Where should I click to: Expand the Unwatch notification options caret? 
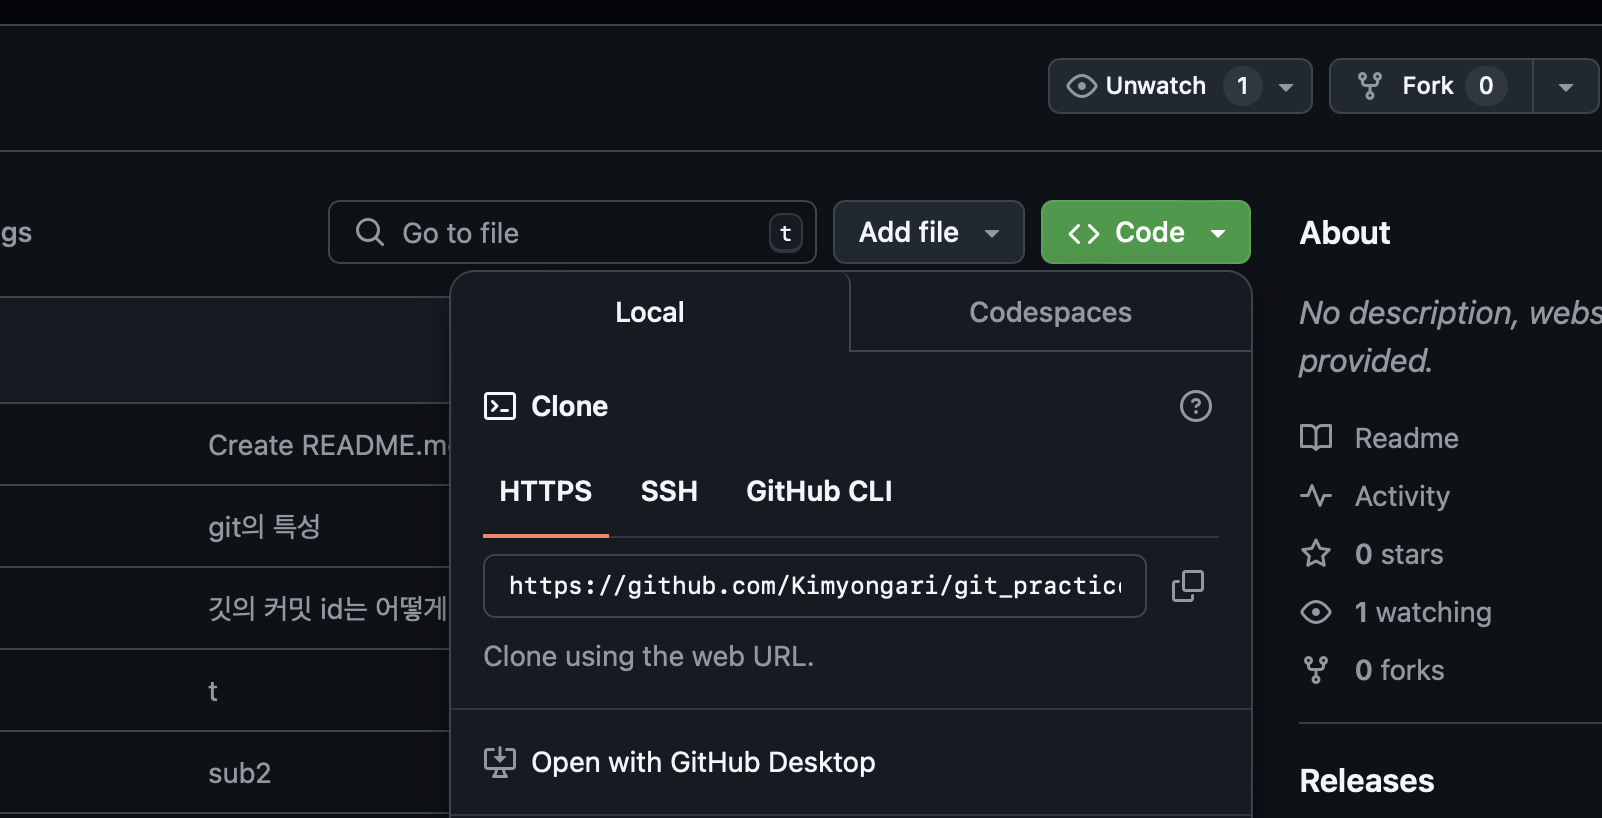[1287, 87]
